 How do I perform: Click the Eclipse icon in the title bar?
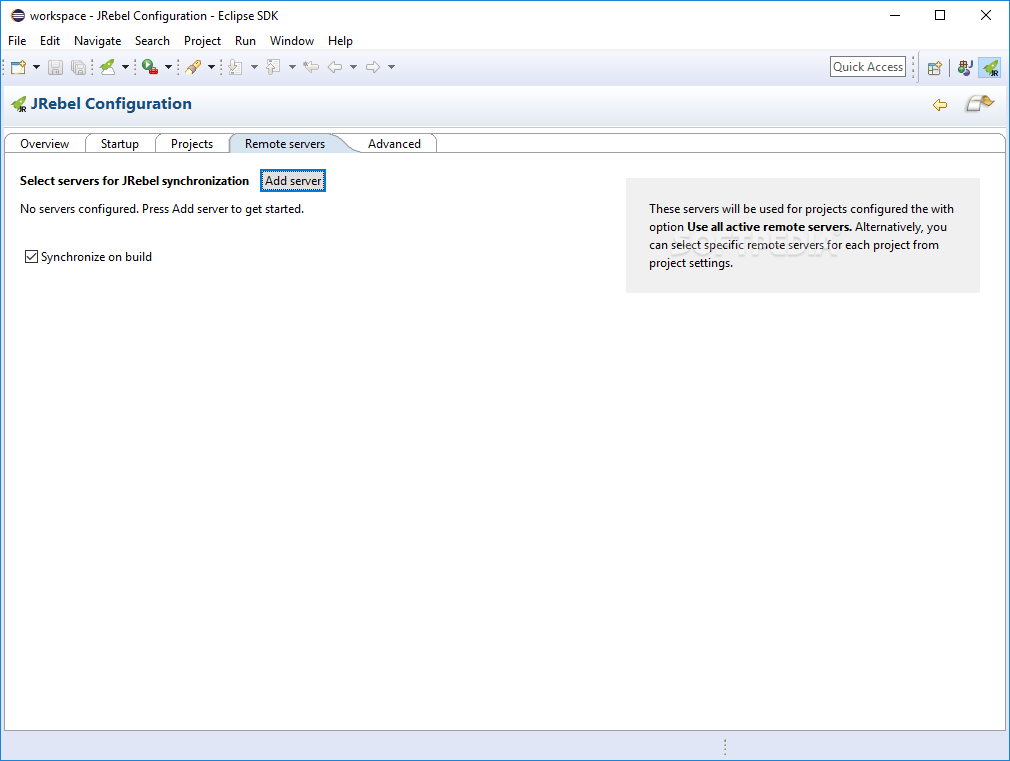[x=18, y=15]
